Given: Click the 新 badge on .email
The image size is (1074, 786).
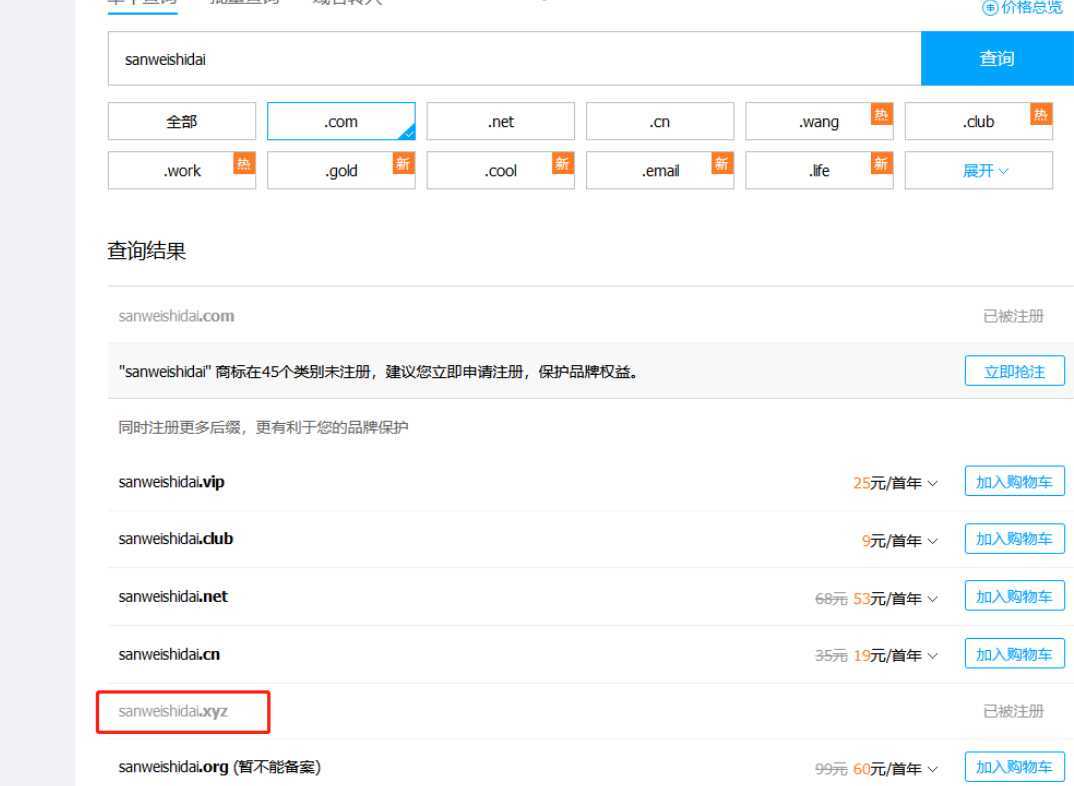Looking at the screenshot, I should [722, 163].
